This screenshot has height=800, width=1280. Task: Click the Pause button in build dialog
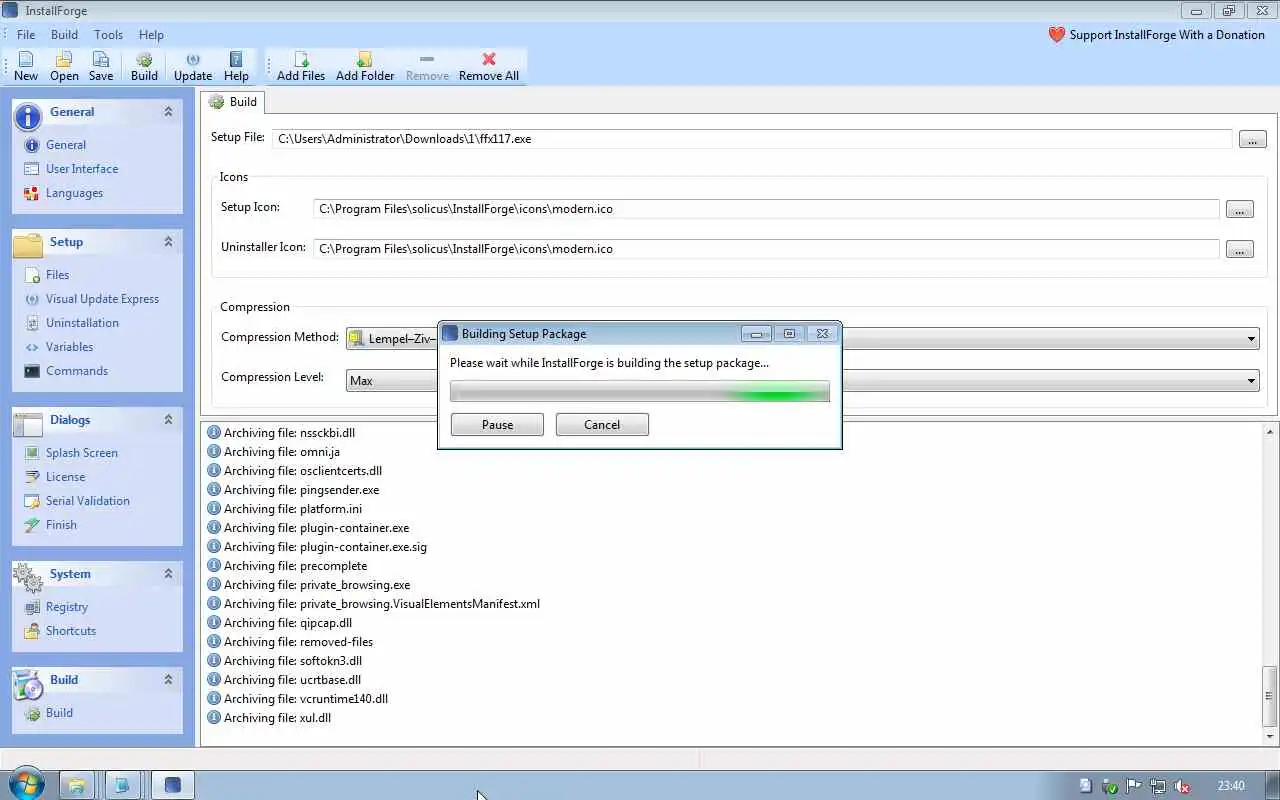pos(497,425)
